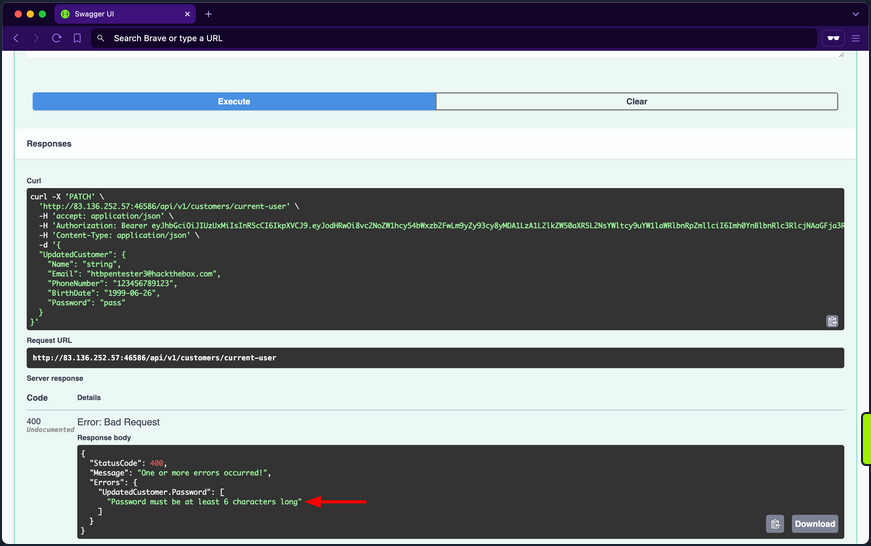
Task: Click the address bar search field
Action: tap(450, 38)
